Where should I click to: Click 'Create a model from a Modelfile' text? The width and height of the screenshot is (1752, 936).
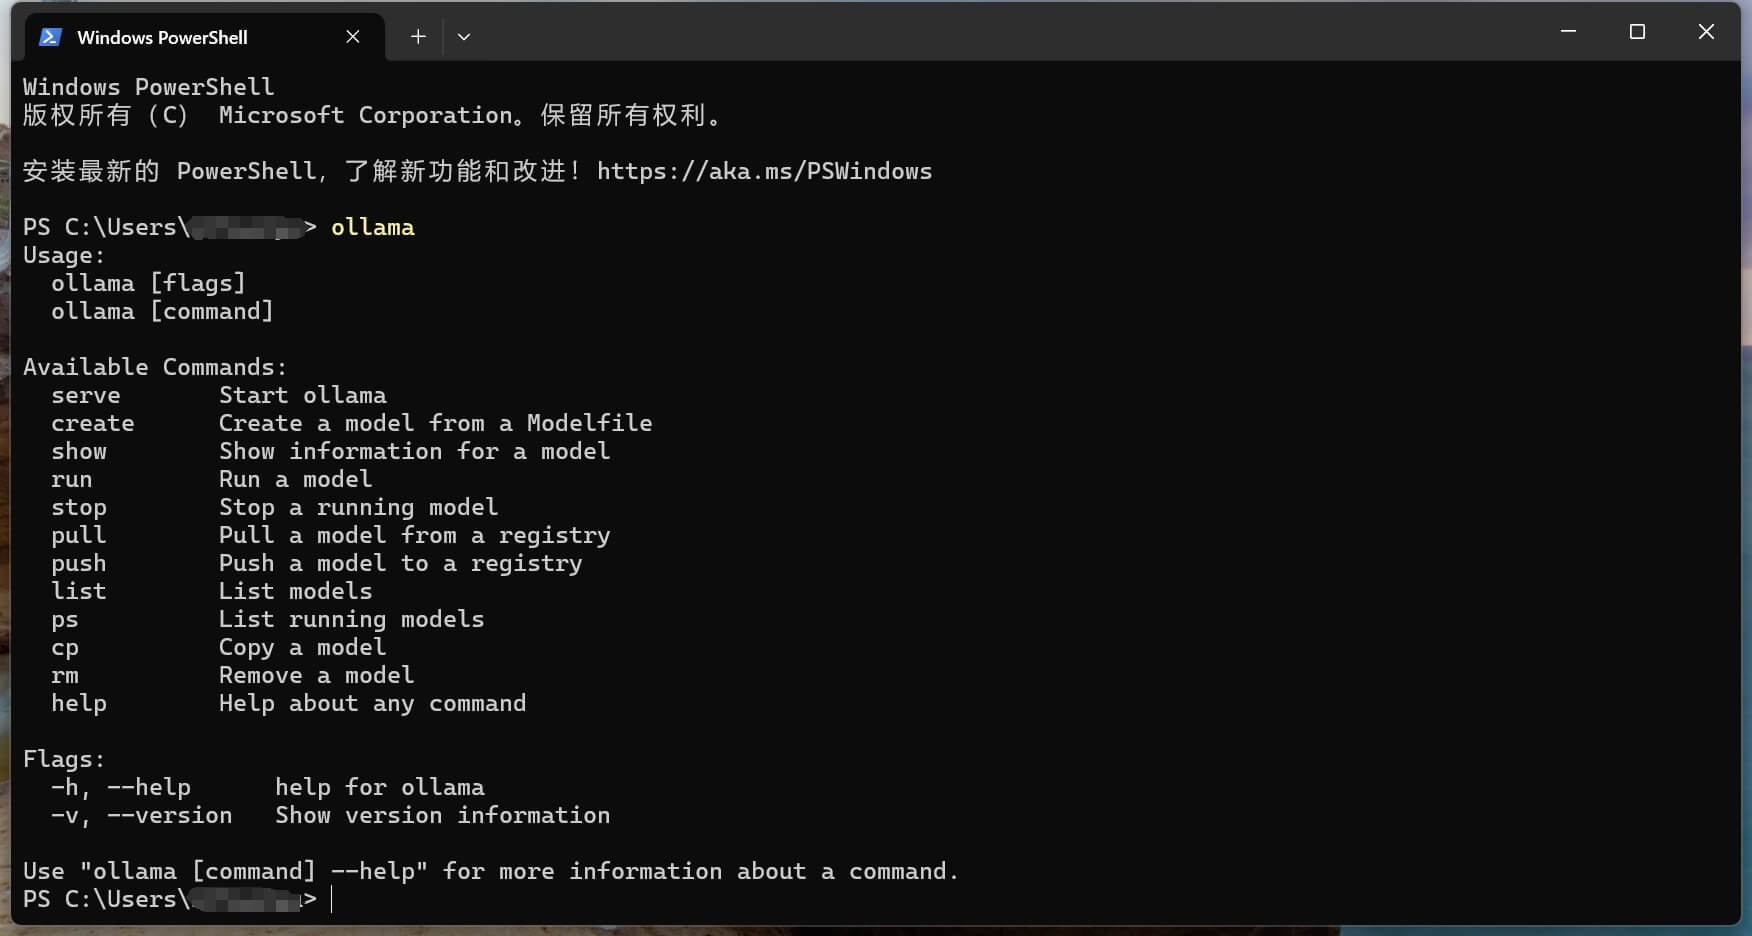click(436, 423)
